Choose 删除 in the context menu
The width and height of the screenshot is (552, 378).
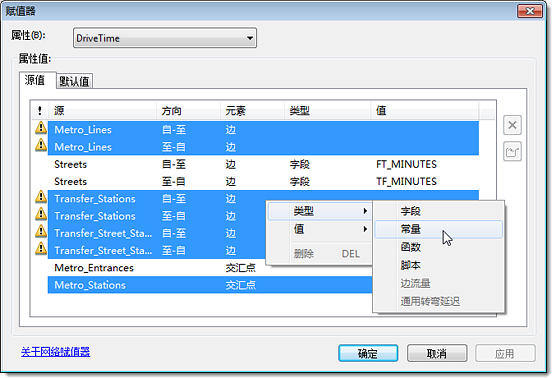[319, 254]
